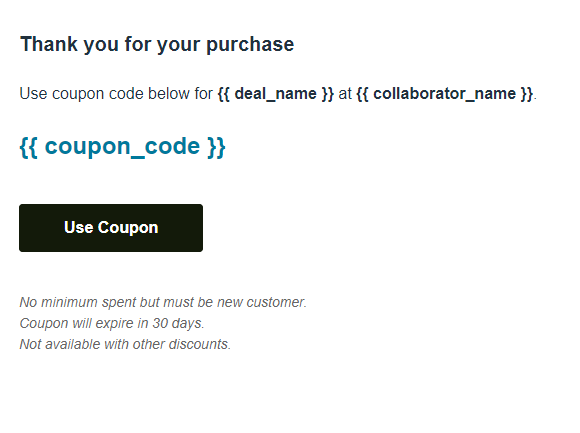
Task: Select the teal coupon_code placeholder text
Action: [x=122, y=147]
